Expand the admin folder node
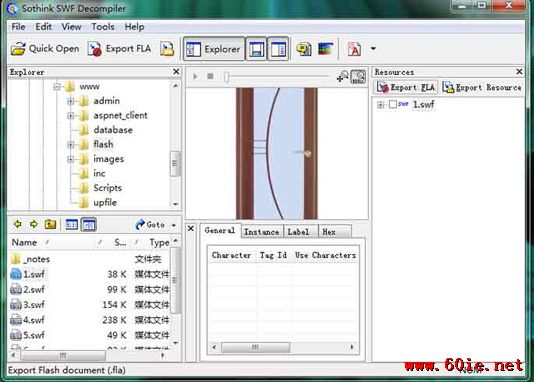Screen dimensions: 534x382 [70, 101]
